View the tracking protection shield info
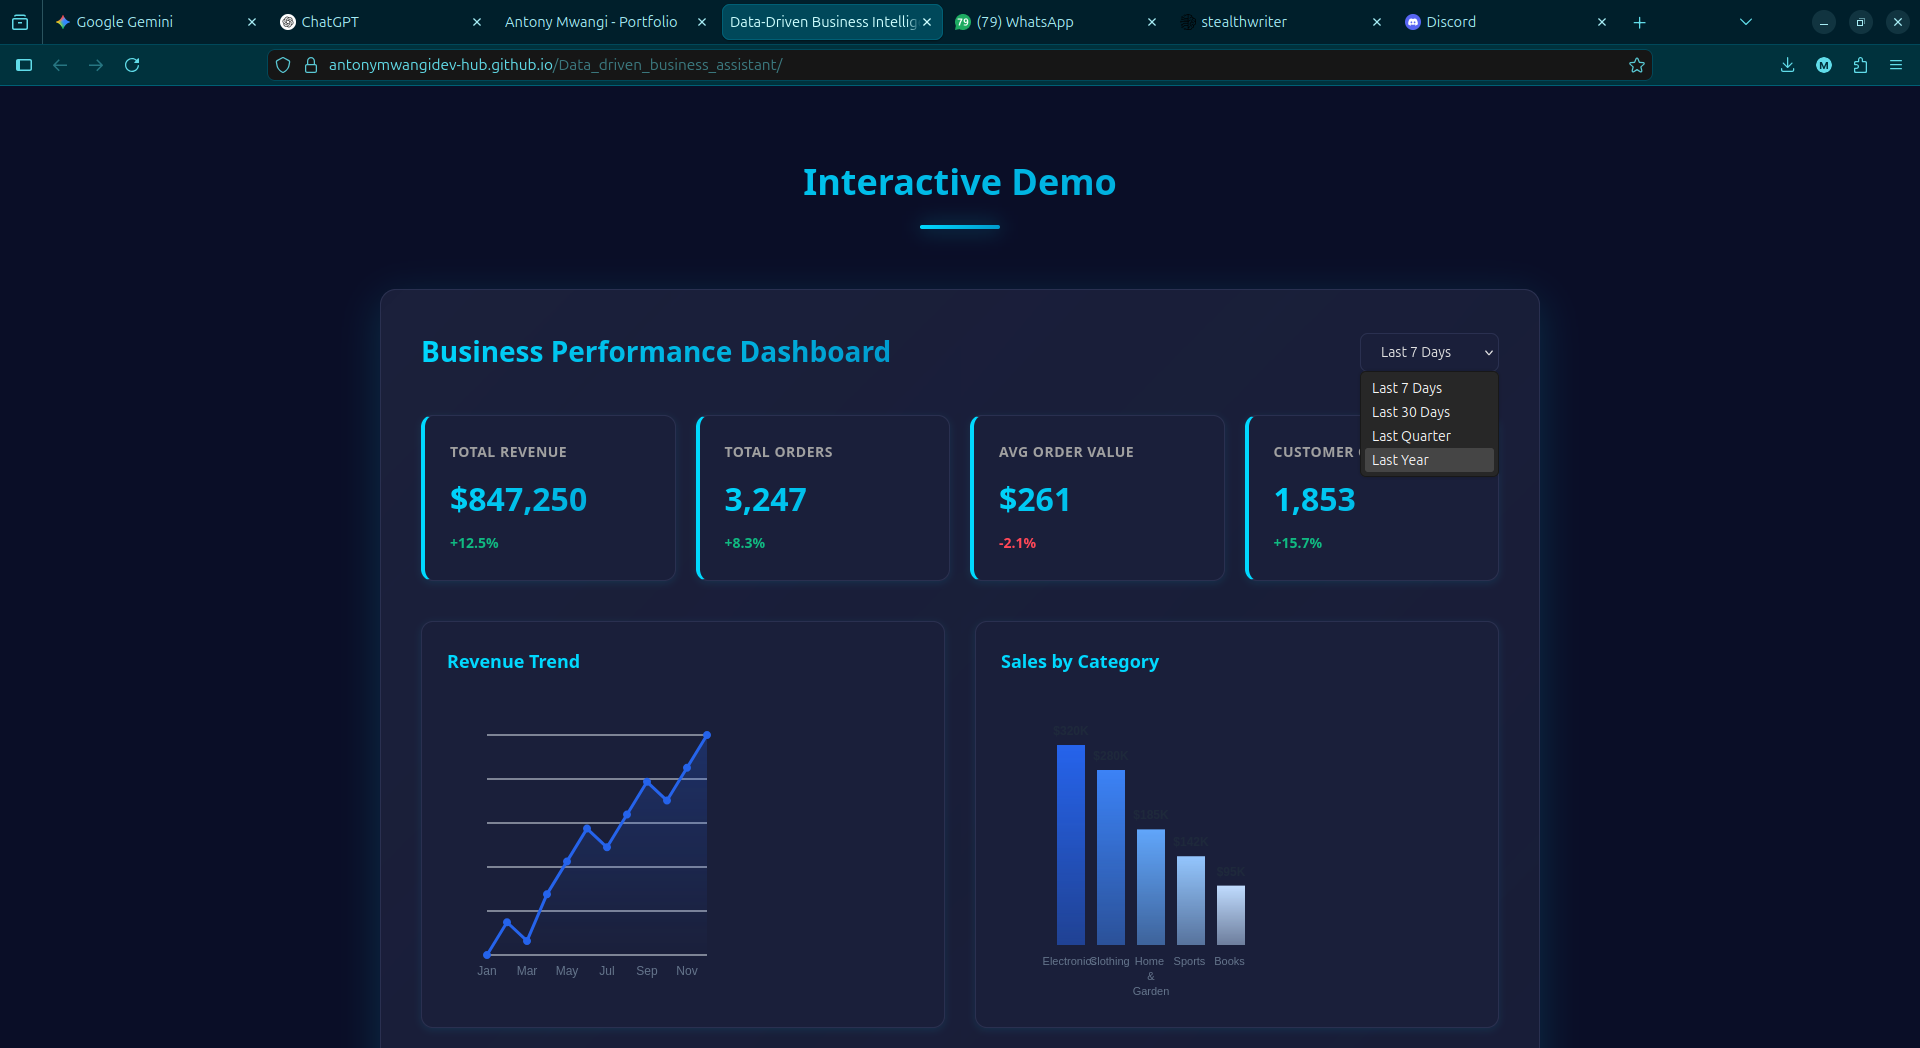Image resolution: width=1920 pixels, height=1048 pixels. point(283,65)
